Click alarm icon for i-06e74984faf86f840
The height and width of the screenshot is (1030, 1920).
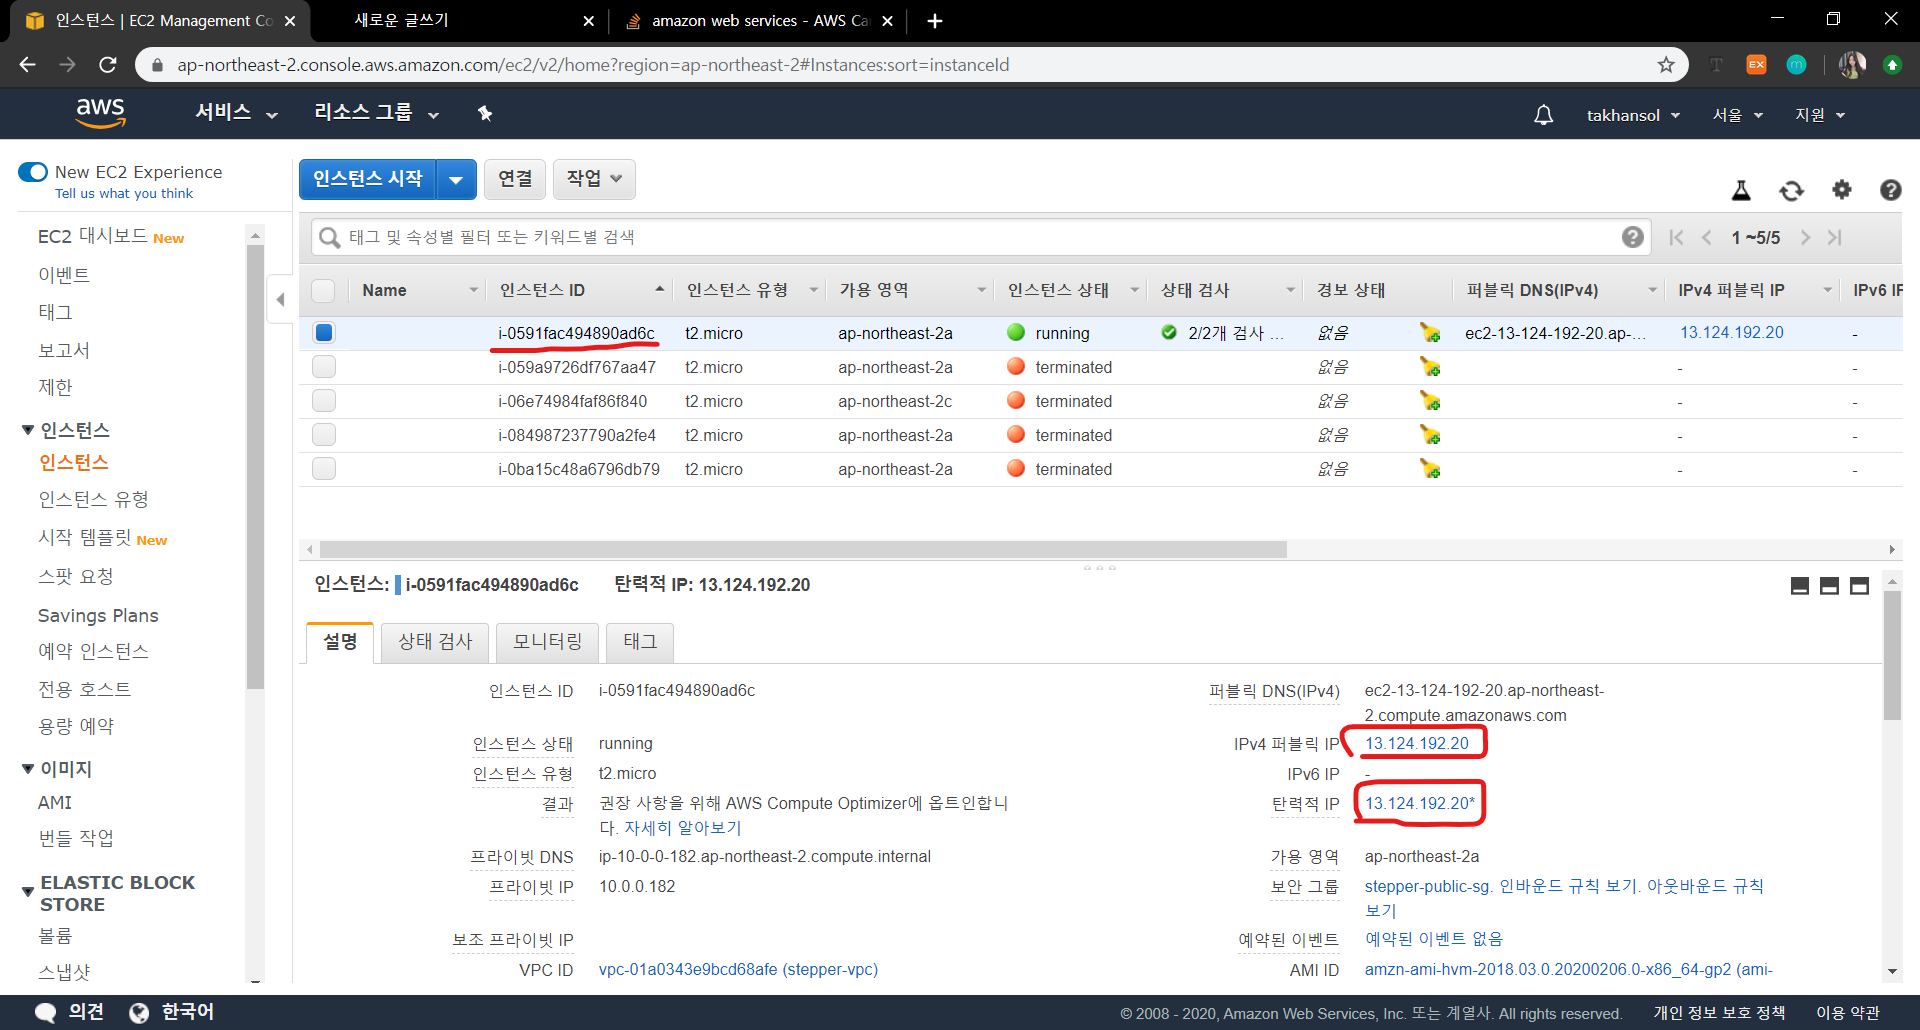tap(1430, 401)
